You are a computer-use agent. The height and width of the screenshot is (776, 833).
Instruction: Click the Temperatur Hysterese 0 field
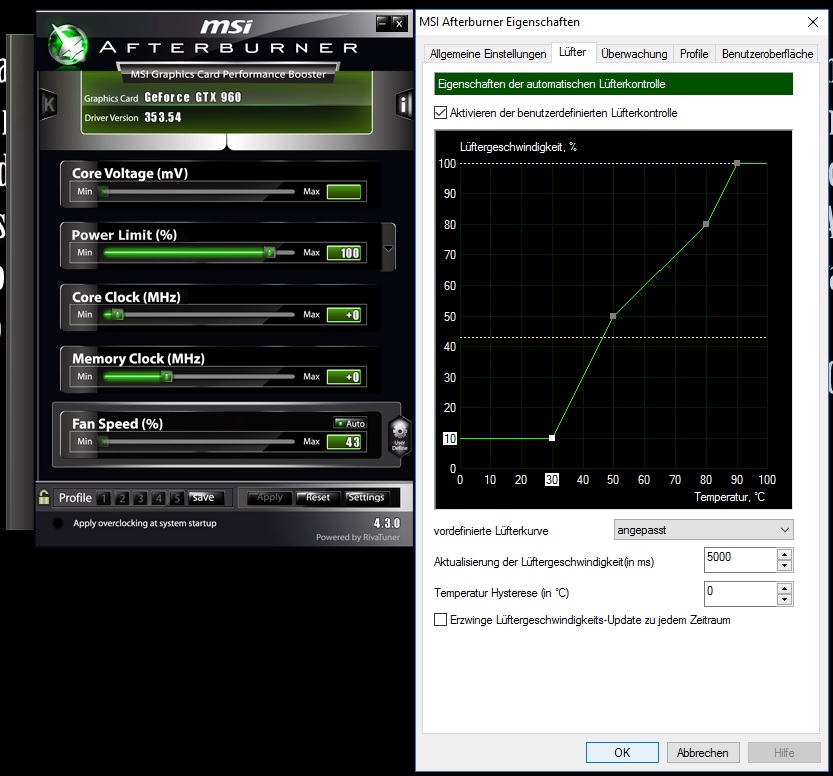click(740, 594)
